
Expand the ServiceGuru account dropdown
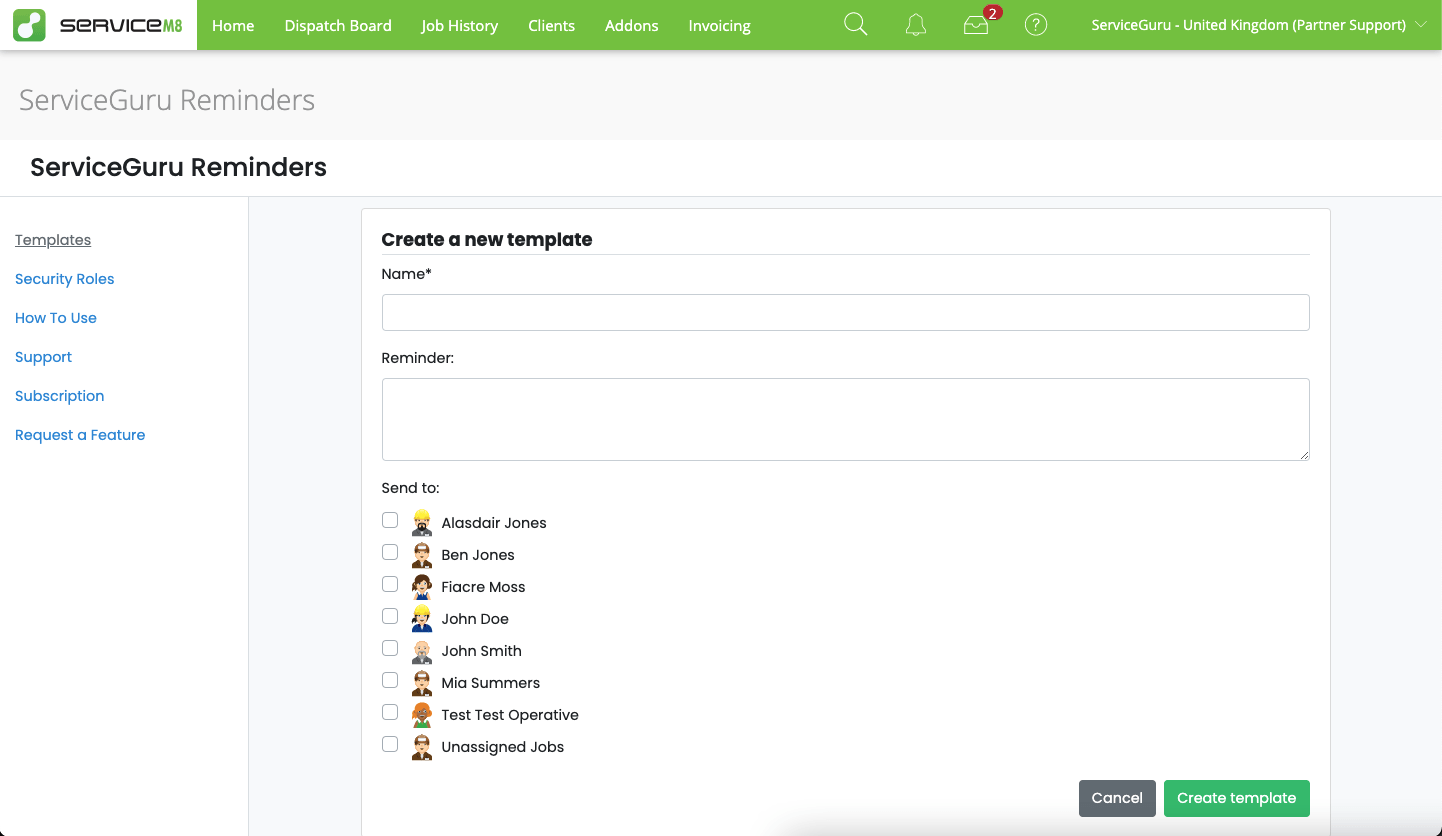coord(1259,25)
